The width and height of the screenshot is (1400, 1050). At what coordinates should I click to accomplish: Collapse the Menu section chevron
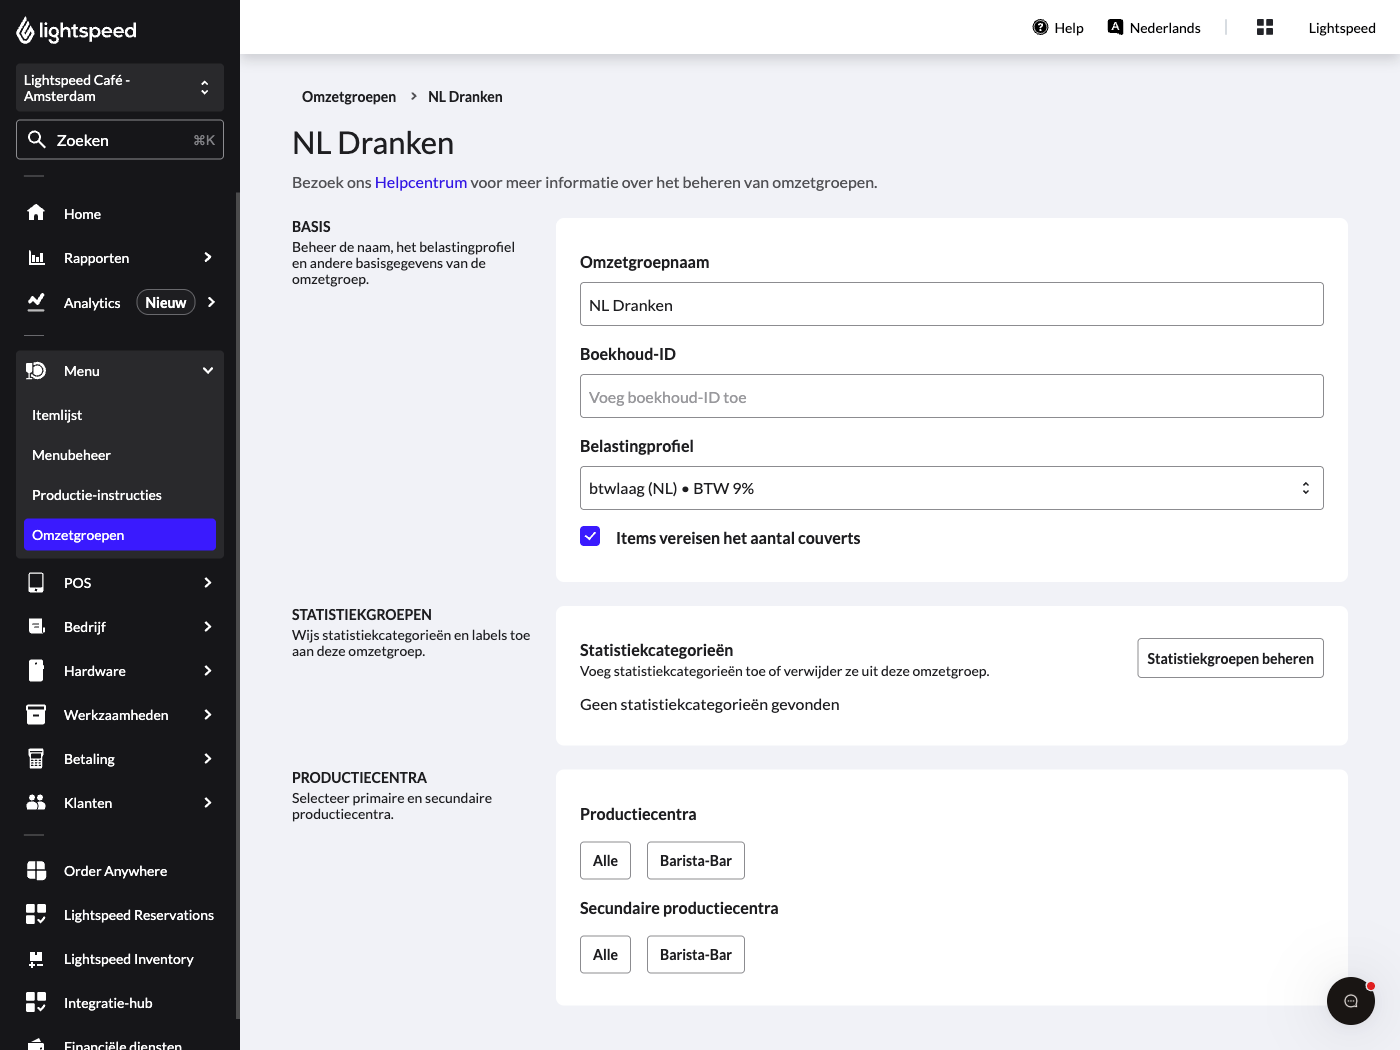[x=208, y=370]
